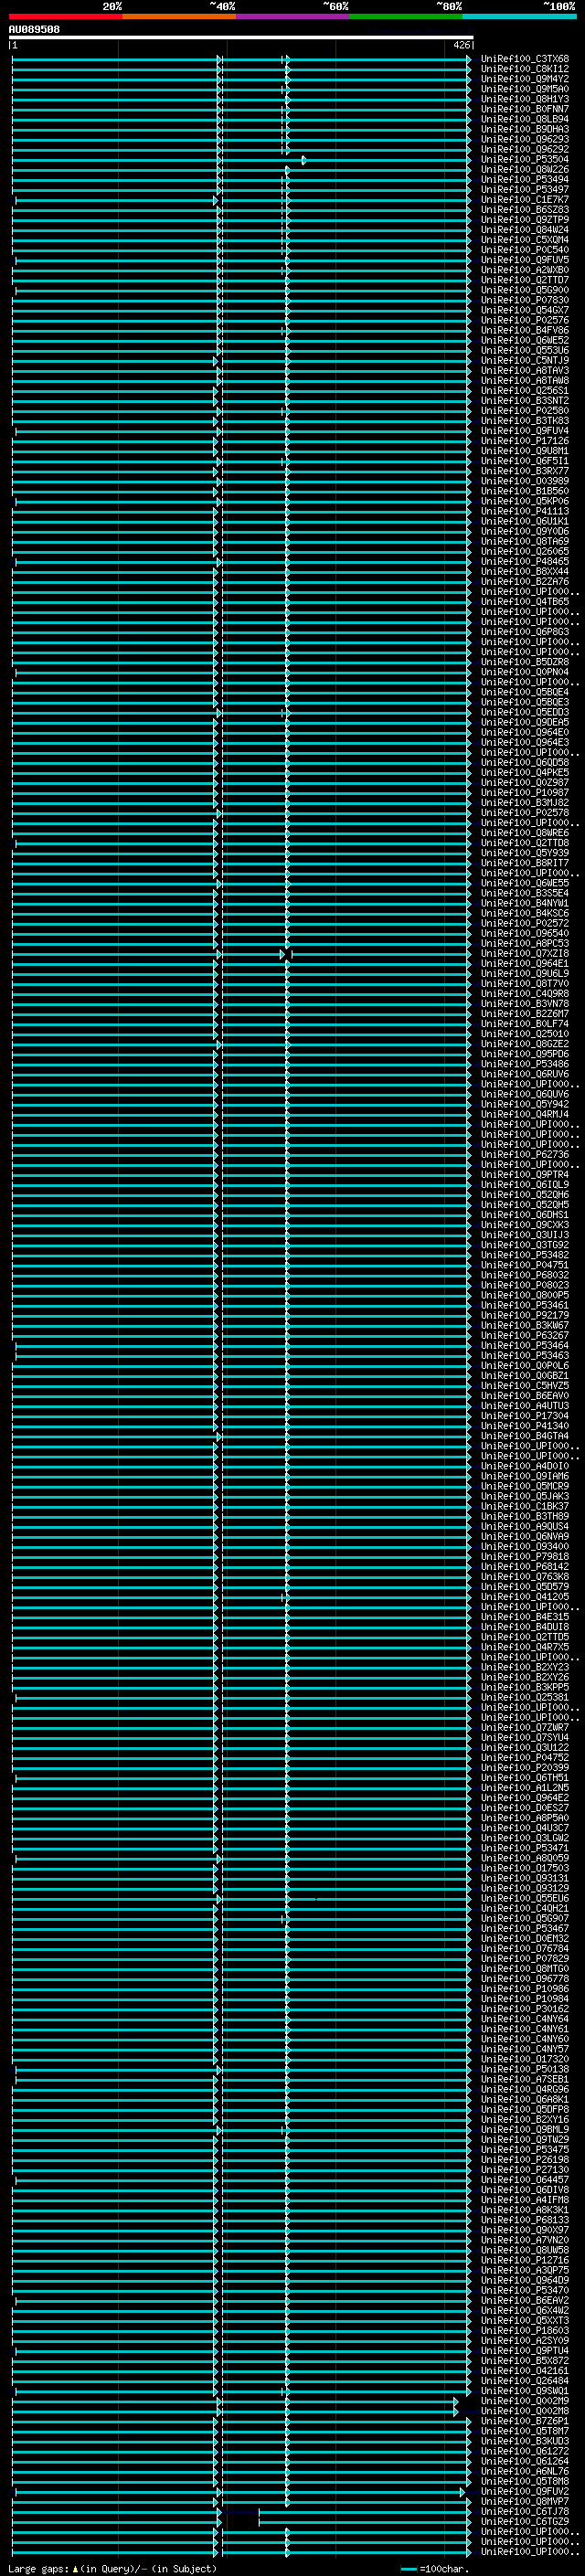Select hit label UniRef100_A8PC53

pyautogui.click(x=525, y=944)
